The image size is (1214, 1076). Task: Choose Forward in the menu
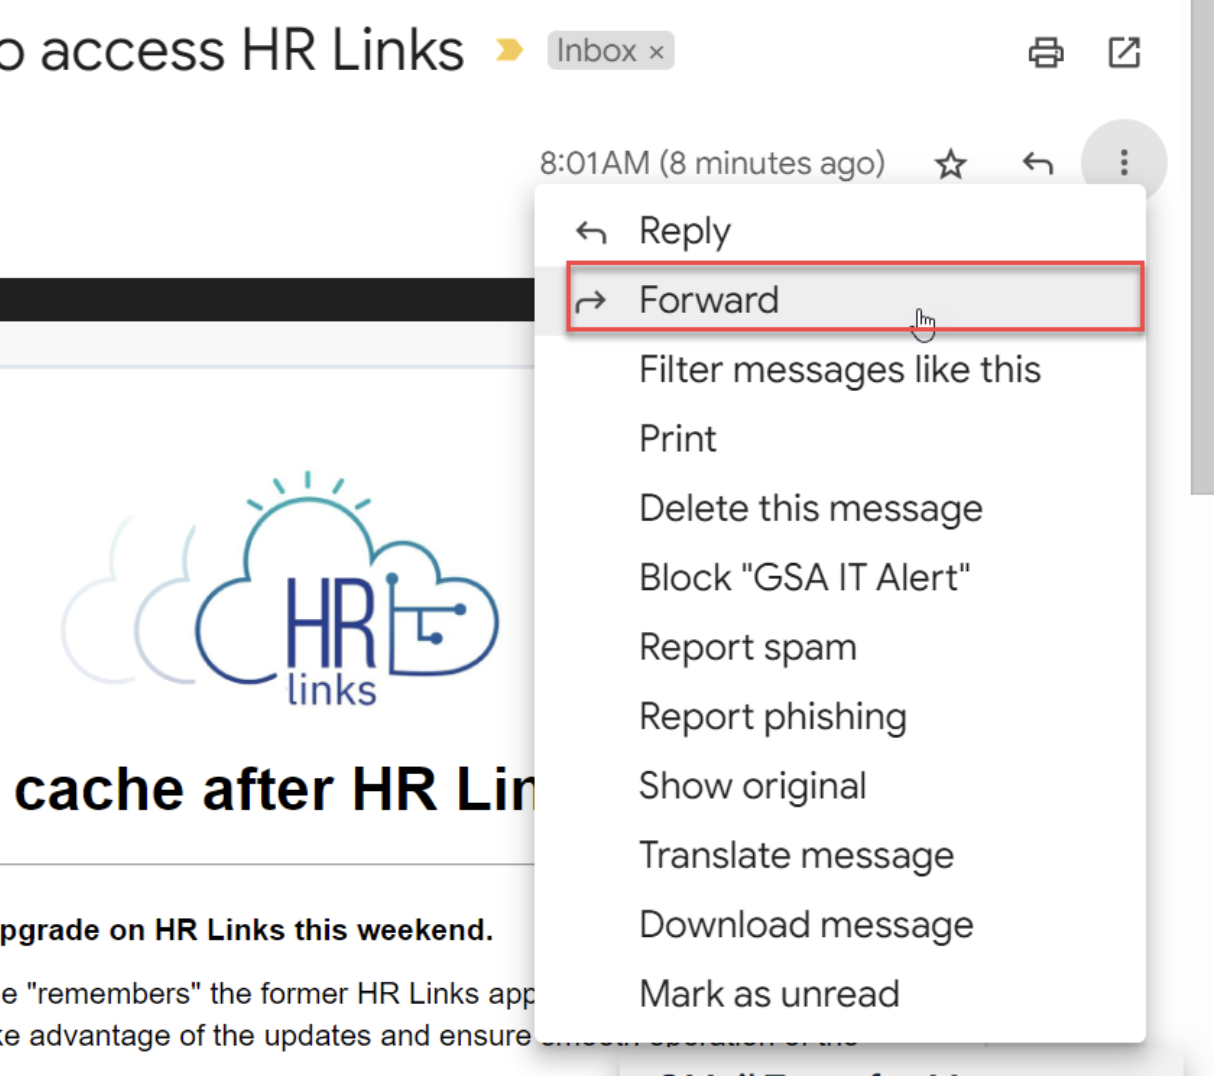pyautogui.click(x=708, y=300)
